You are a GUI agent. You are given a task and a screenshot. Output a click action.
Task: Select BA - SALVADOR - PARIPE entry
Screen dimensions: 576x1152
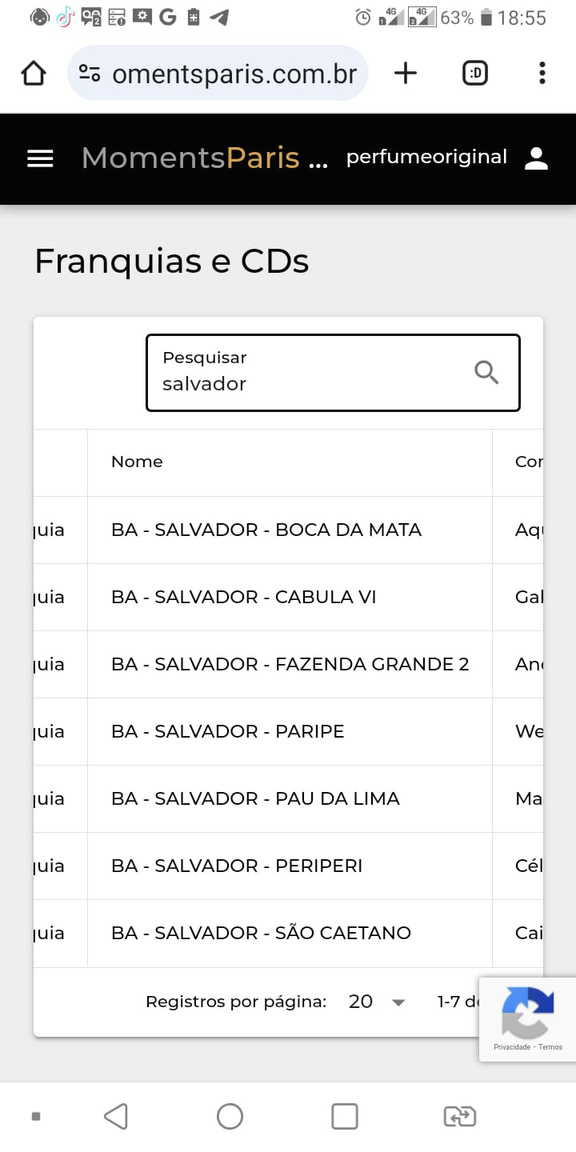(x=288, y=732)
